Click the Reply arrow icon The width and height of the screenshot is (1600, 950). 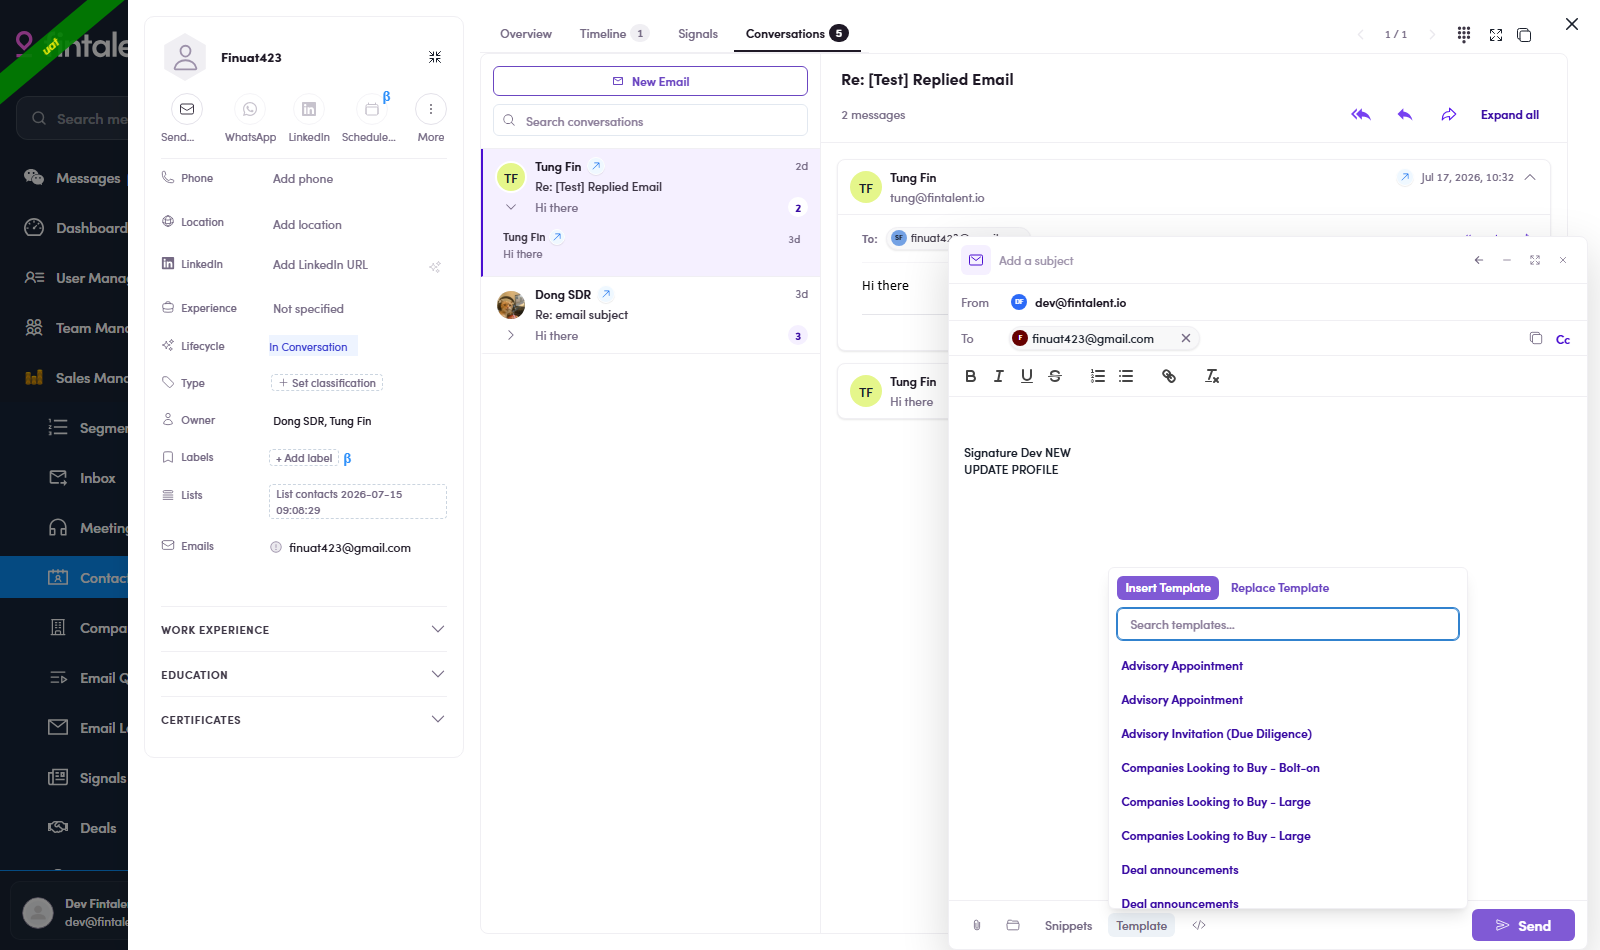(1405, 115)
